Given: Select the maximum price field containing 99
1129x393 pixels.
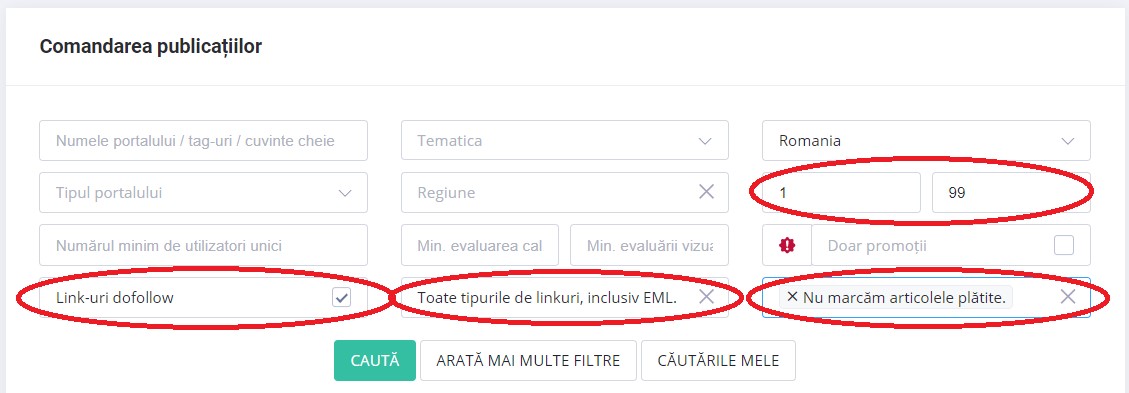Looking at the screenshot, I should [1011, 192].
